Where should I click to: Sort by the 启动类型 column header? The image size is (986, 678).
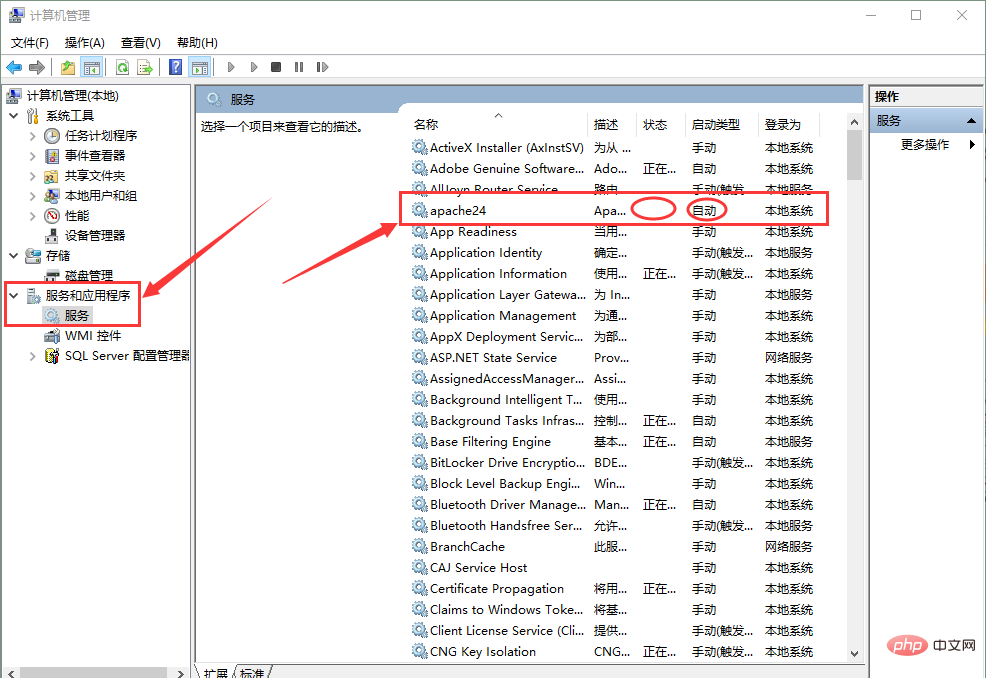(722, 125)
